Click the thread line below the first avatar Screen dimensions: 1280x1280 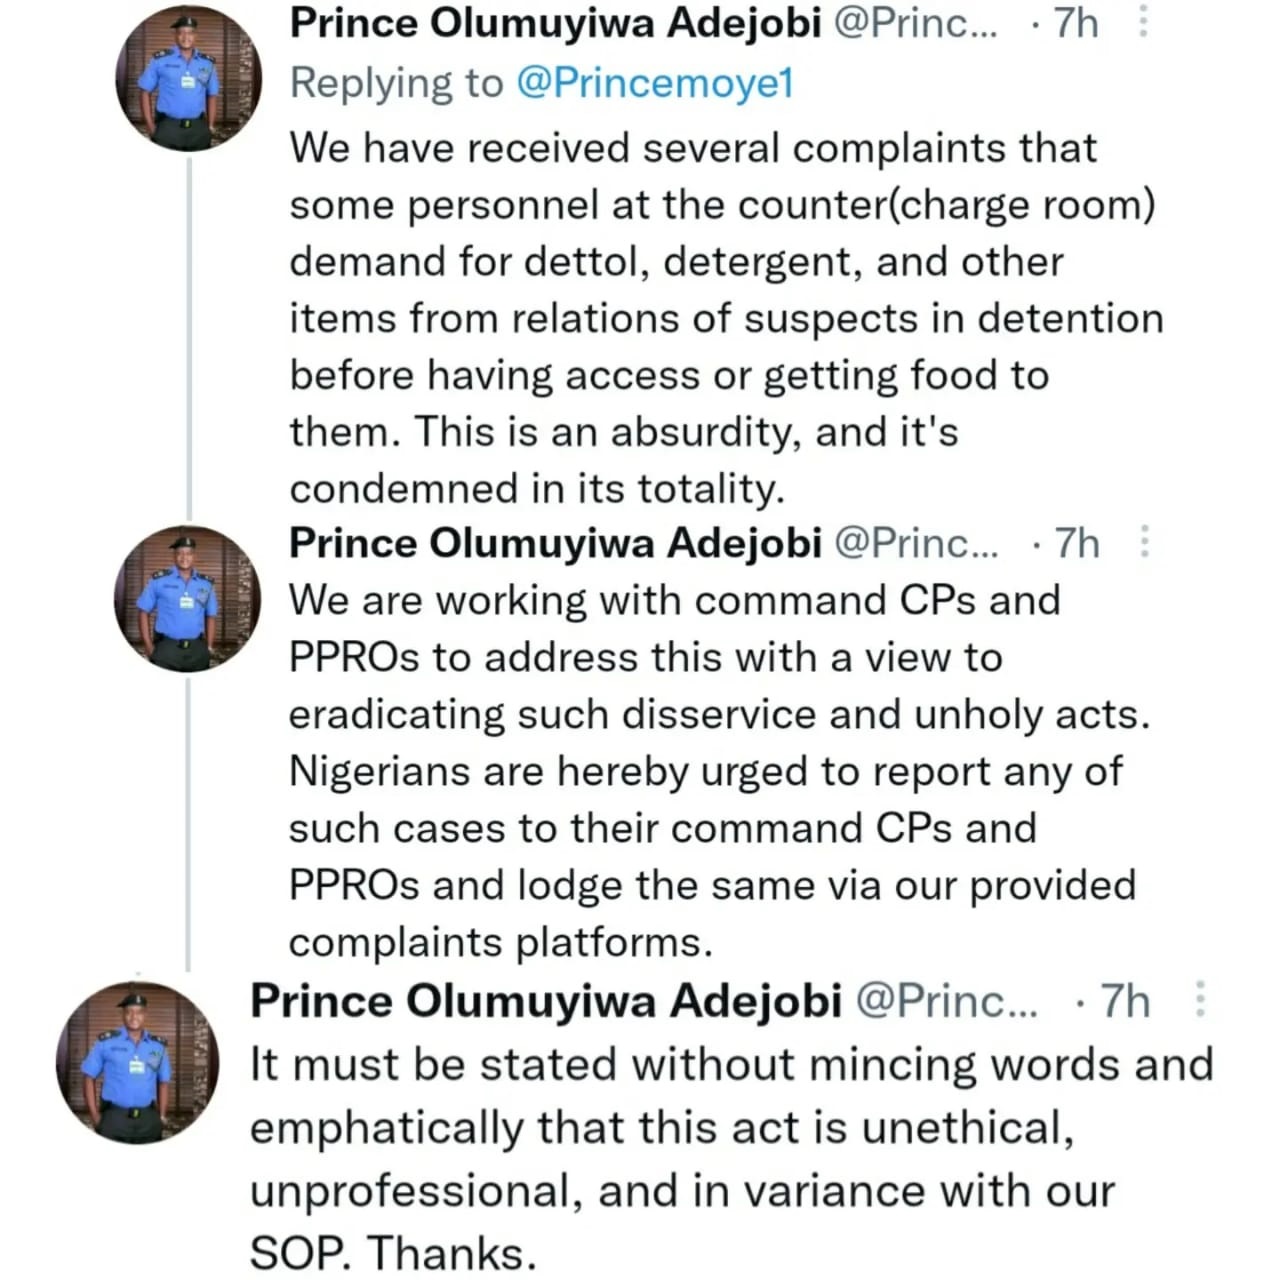(189, 330)
